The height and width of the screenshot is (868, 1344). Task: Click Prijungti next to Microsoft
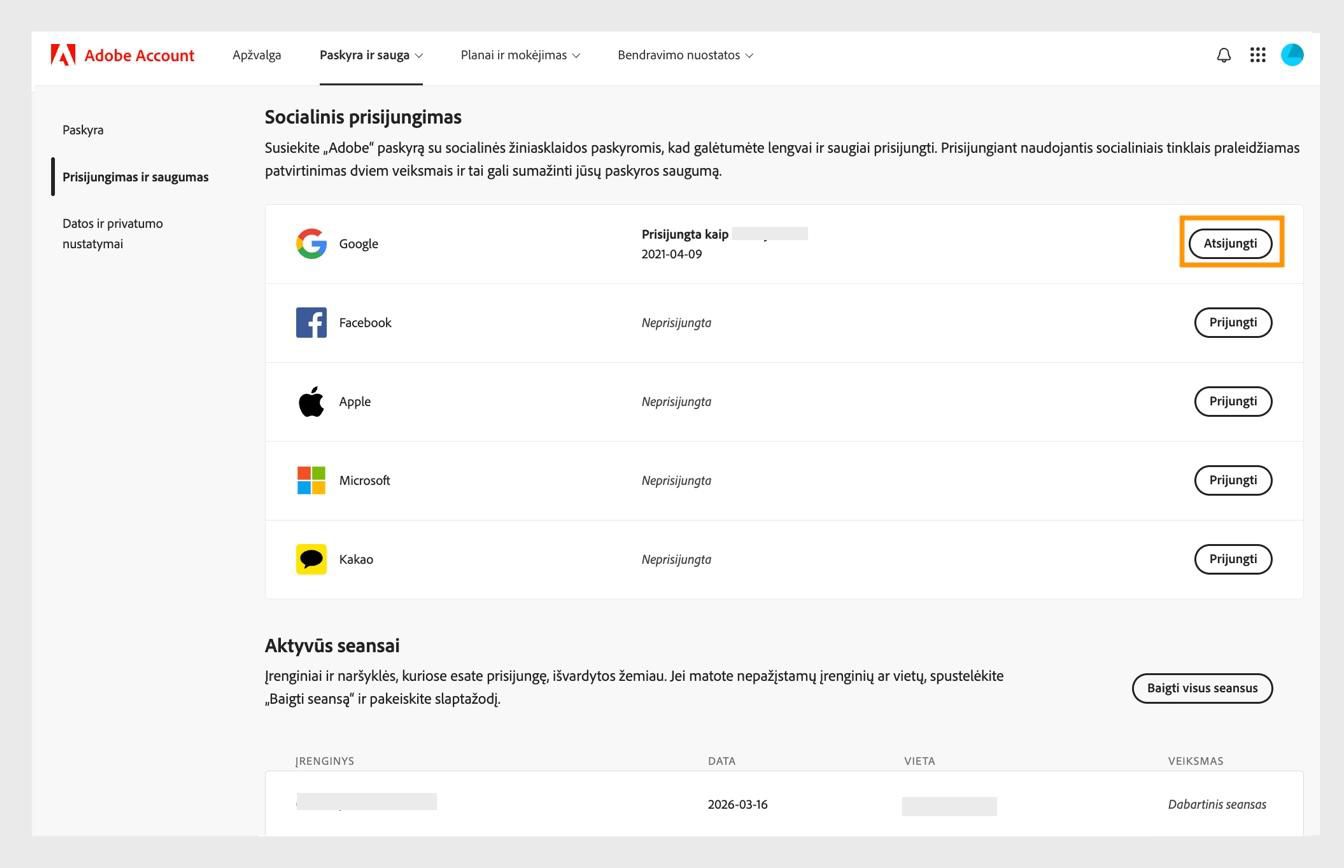point(1233,480)
